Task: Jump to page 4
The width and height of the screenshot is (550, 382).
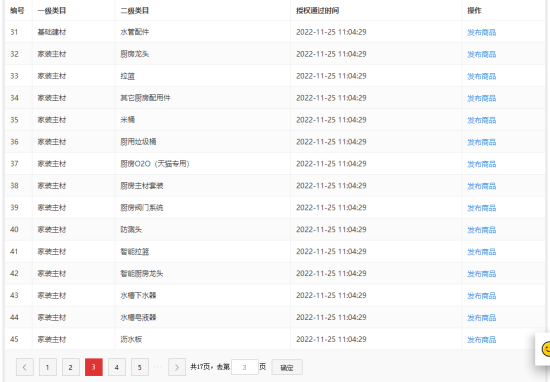Action: pyautogui.click(x=117, y=367)
